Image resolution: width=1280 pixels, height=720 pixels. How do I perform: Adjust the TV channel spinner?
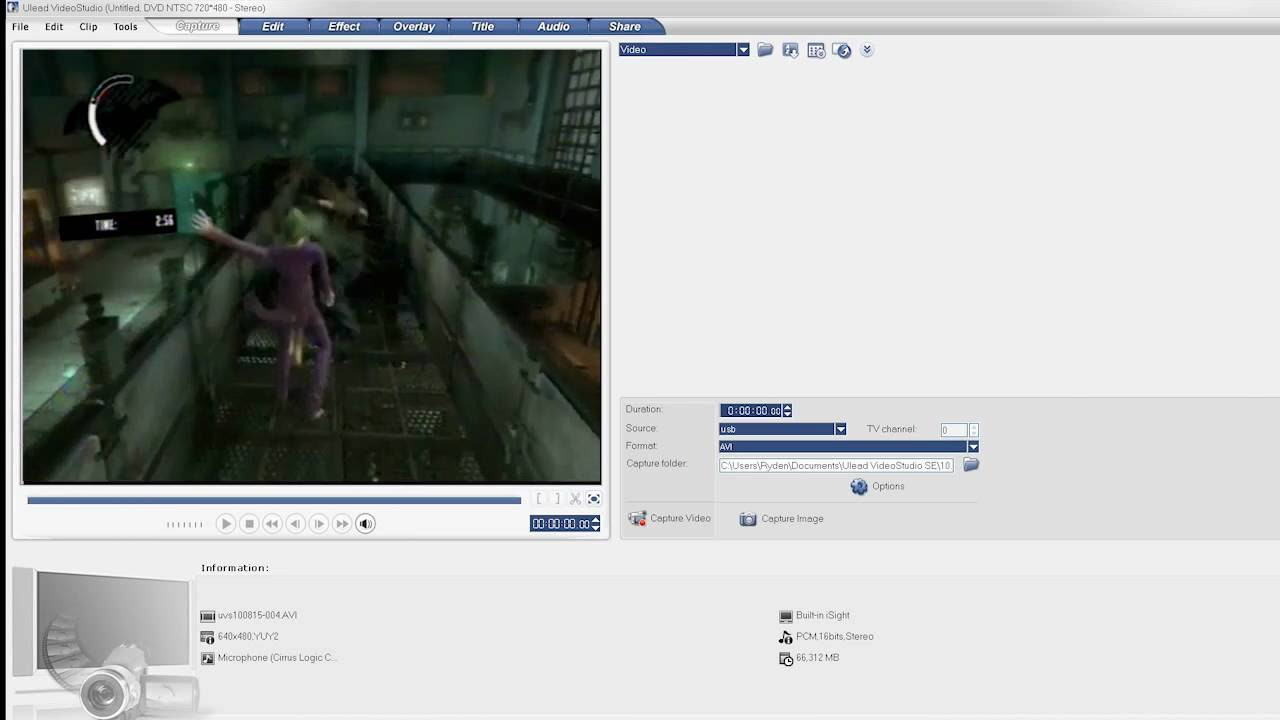[973, 430]
